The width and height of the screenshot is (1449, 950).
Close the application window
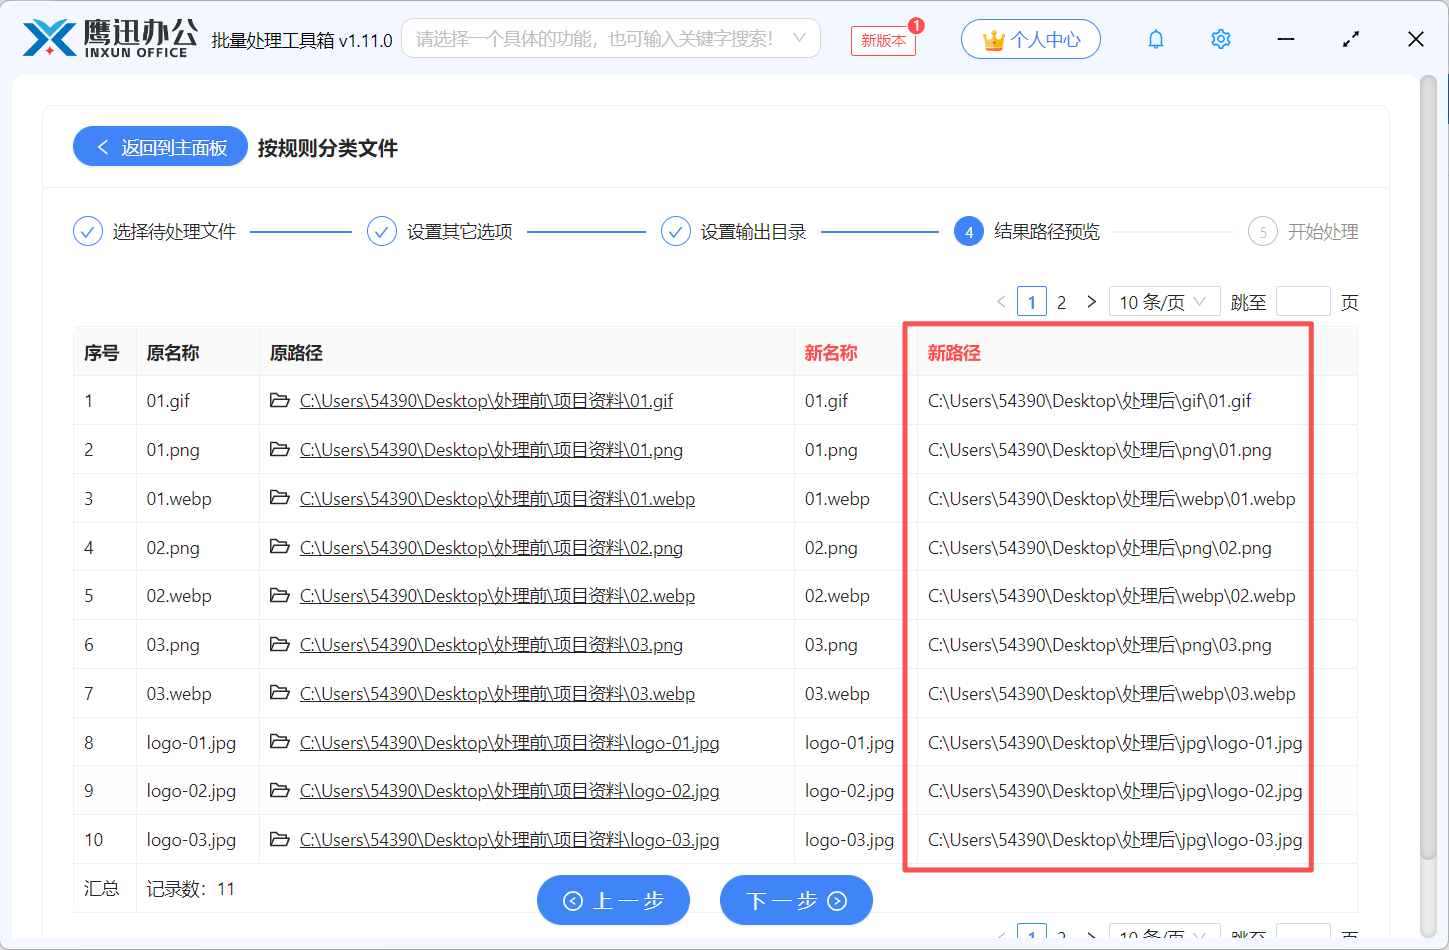[1416, 39]
